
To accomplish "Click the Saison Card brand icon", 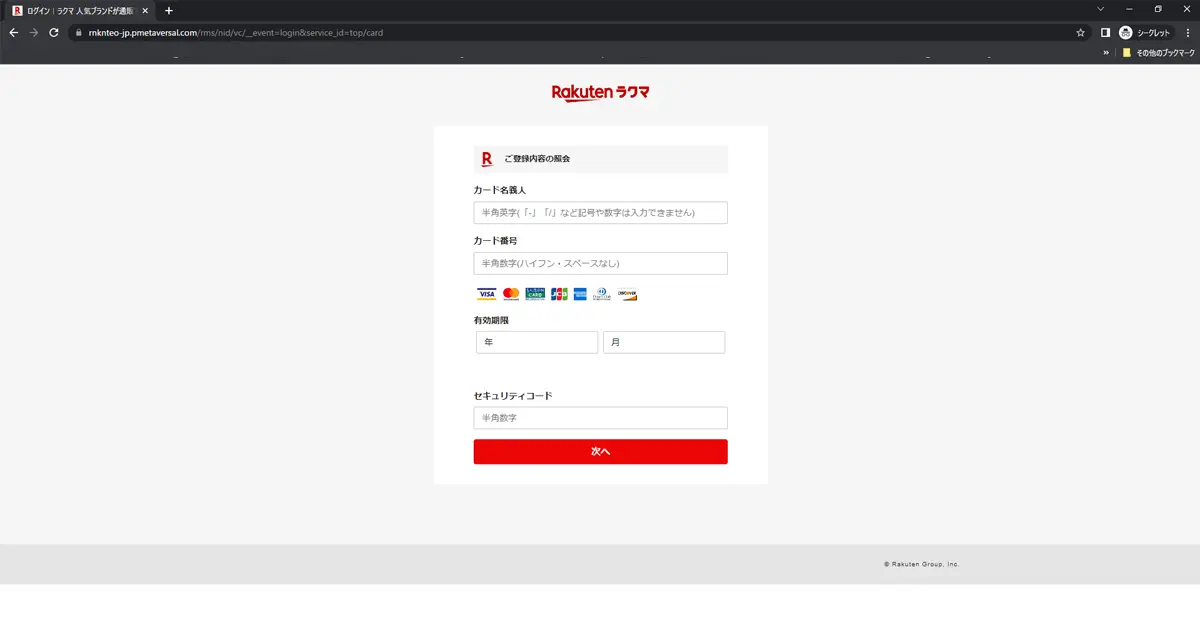I will [x=534, y=293].
